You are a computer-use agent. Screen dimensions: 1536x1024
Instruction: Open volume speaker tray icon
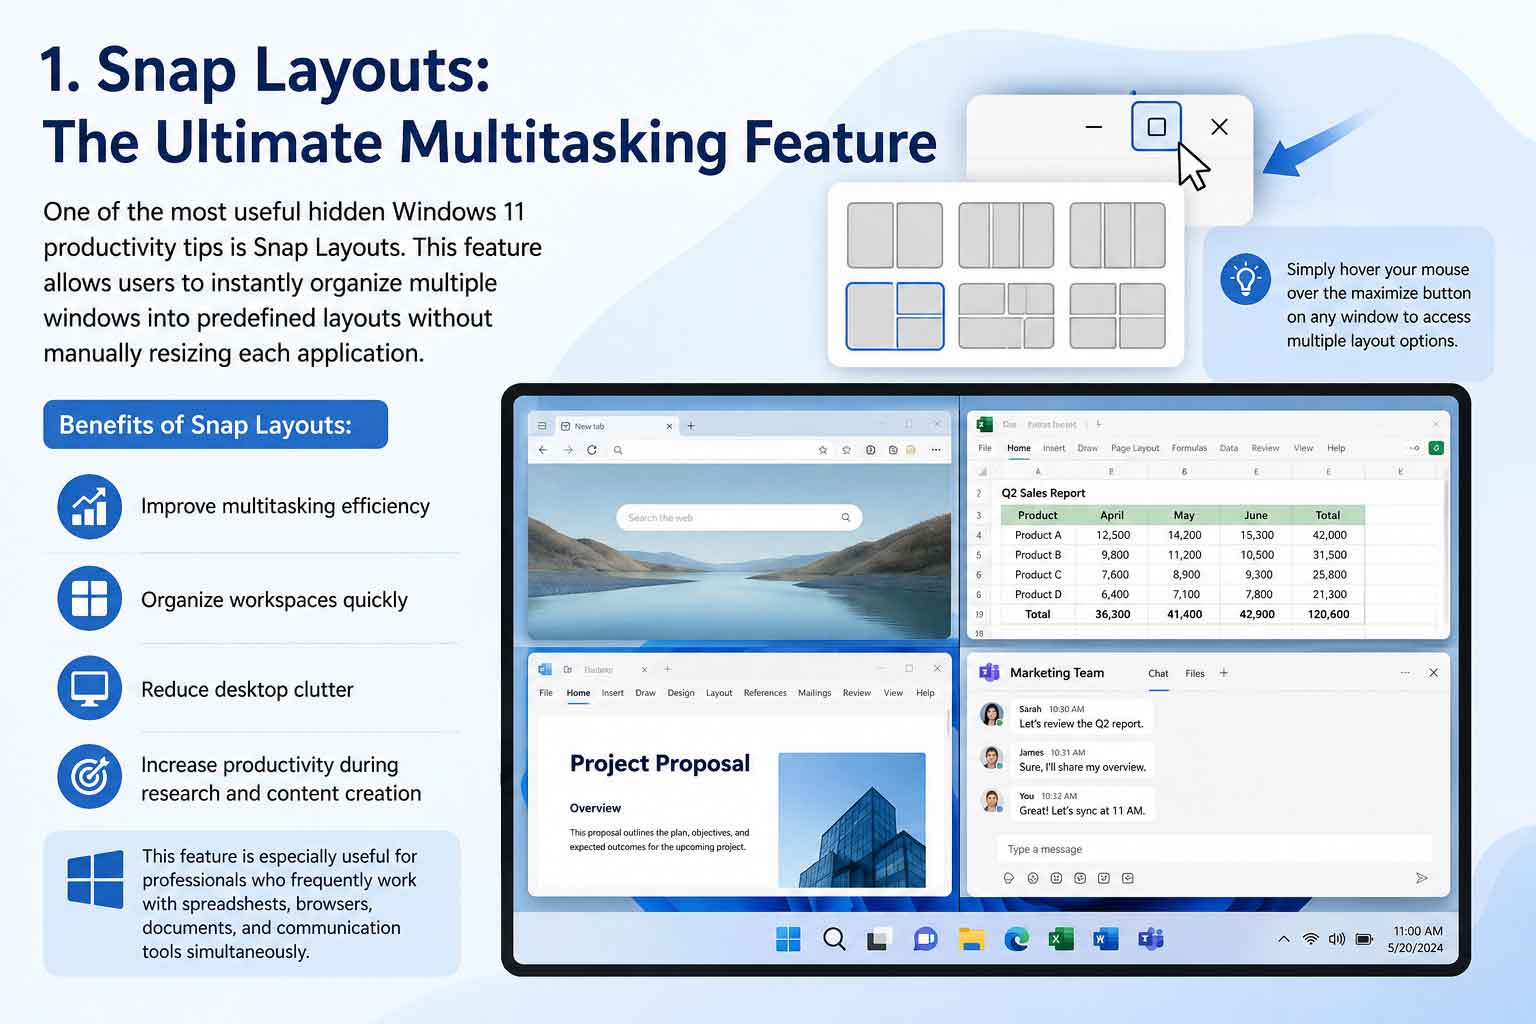1337,939
